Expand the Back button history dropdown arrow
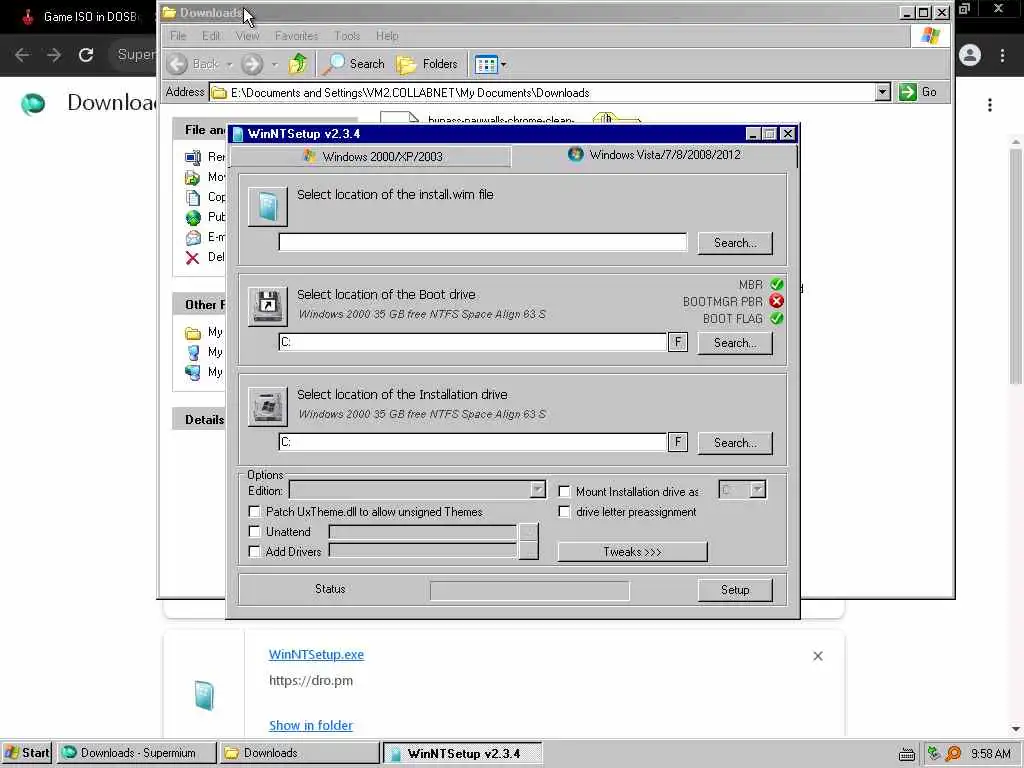Viewport: 1024px width, 768px height. click(x=229, y=65)
